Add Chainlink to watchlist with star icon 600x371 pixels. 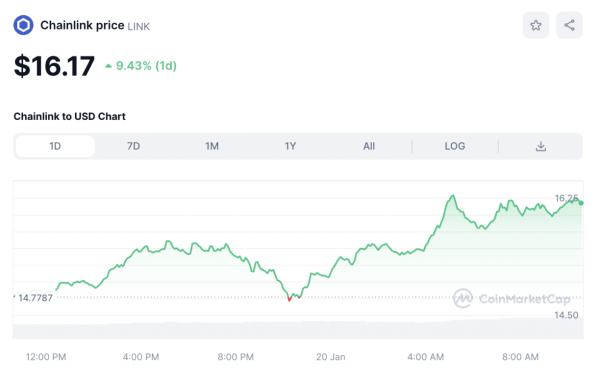pos(536,25)
